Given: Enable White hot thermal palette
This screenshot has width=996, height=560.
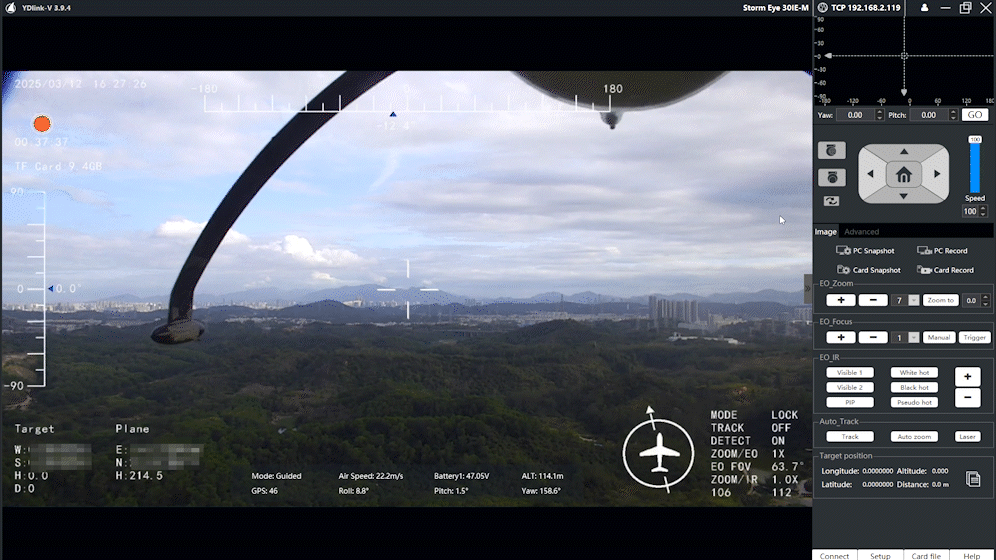Looking at the screenshot, I should (914, 373).
